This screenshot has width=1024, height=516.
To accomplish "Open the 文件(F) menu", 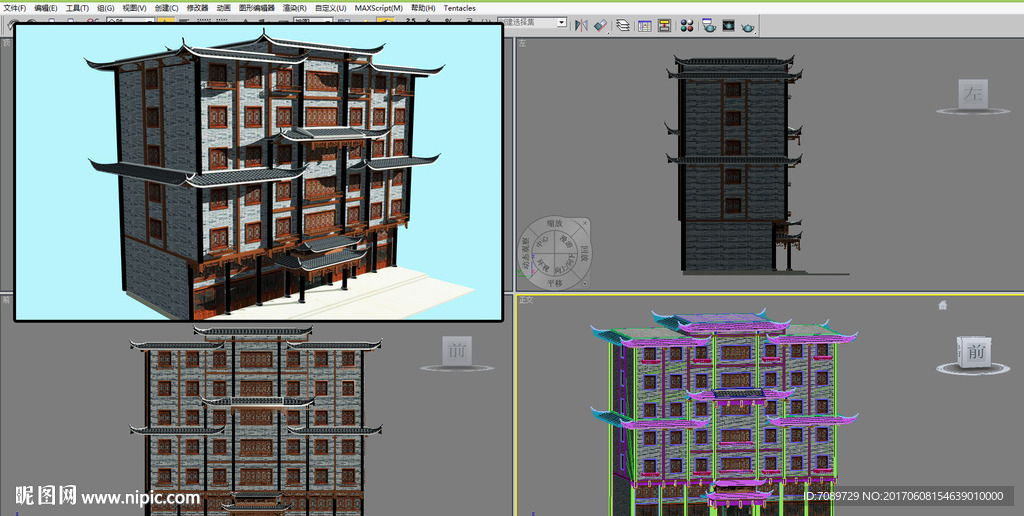I will pos(14,8).
